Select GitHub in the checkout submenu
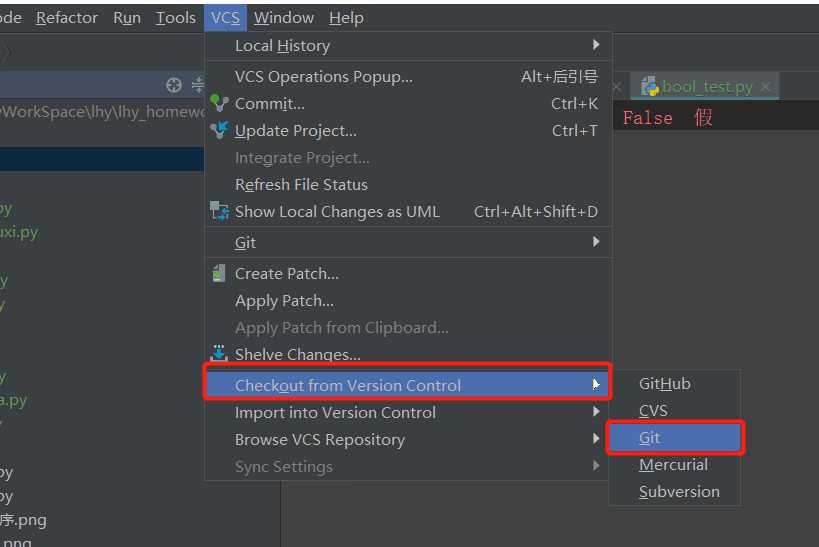The height and width of the screenshot is (547, 819). 665,384
